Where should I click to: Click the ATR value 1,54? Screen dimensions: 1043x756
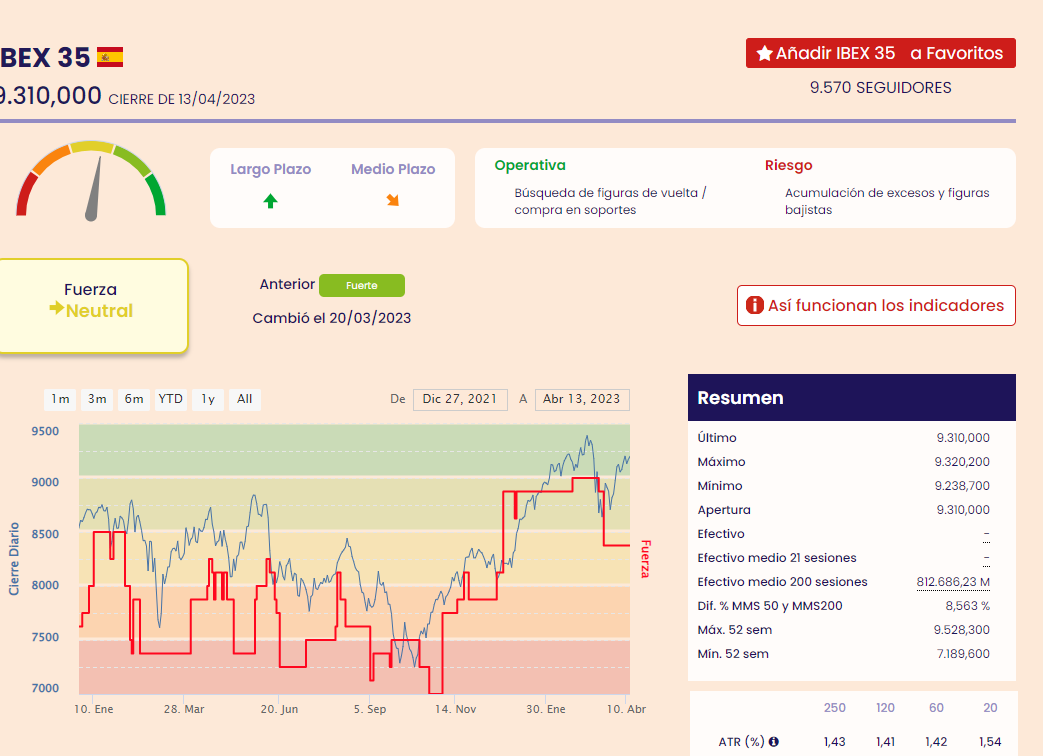pyautogui.click(x=990, y=742)
